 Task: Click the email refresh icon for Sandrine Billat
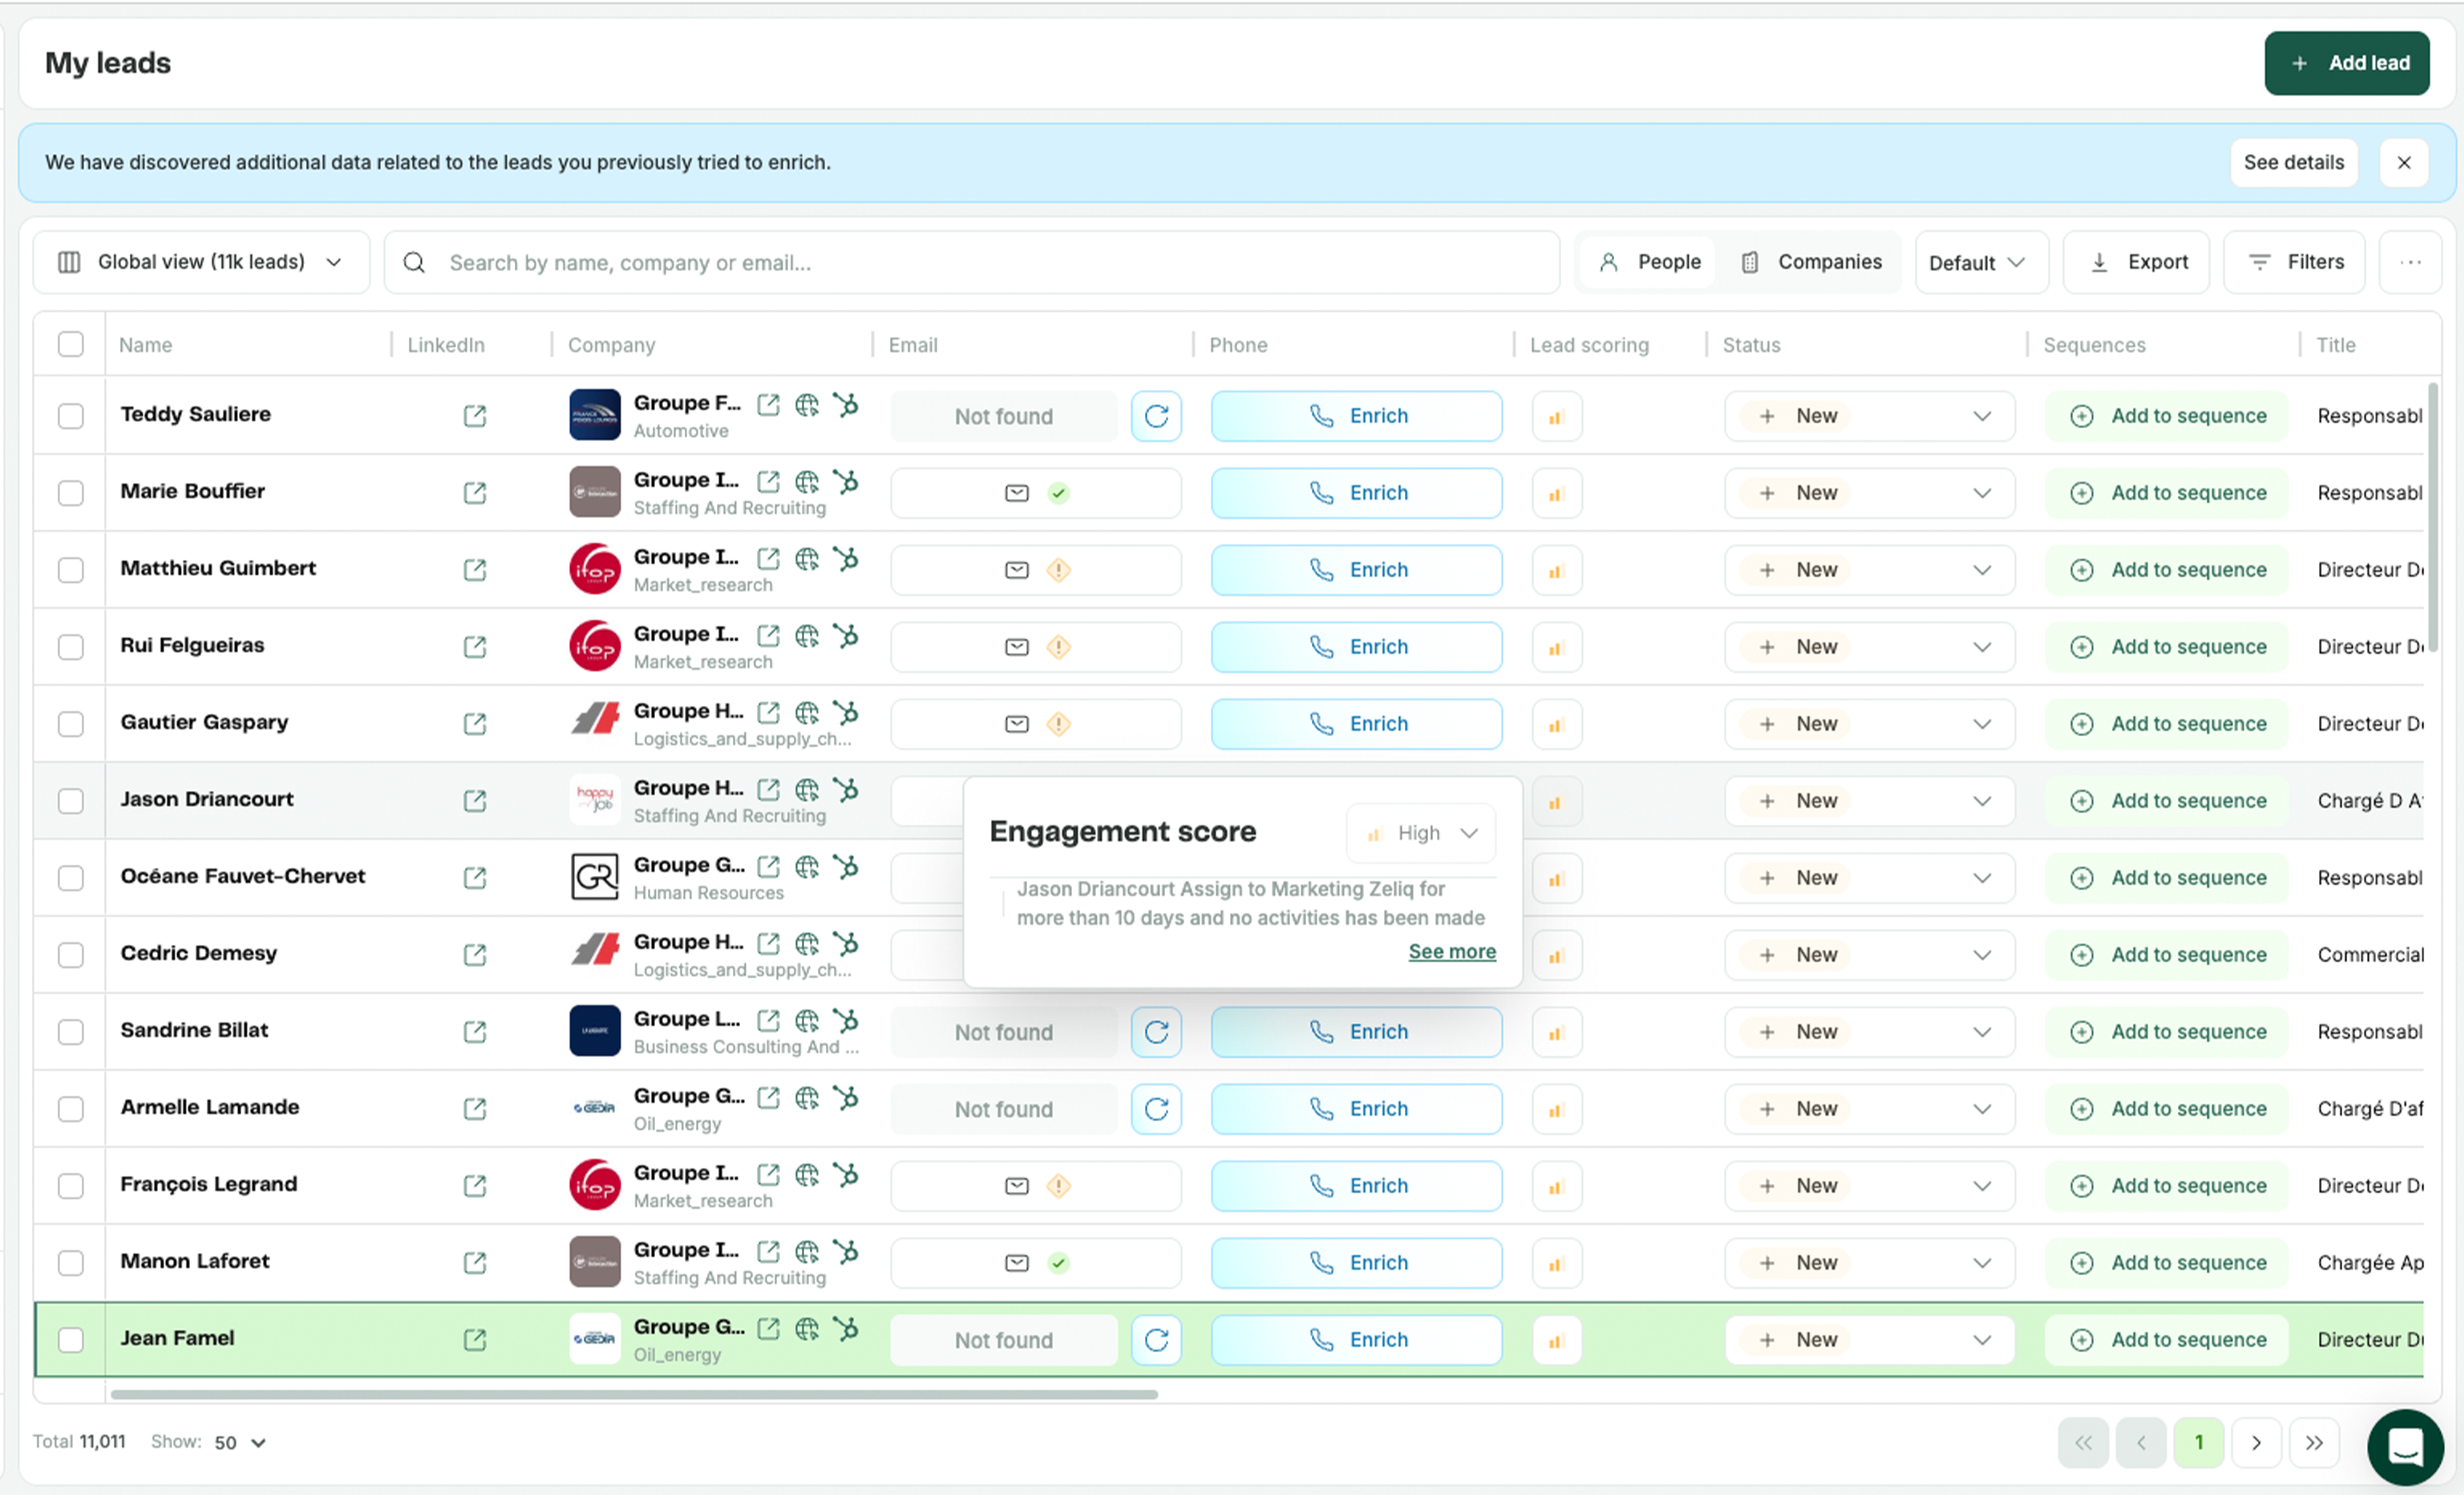tap(1156, 1032)
